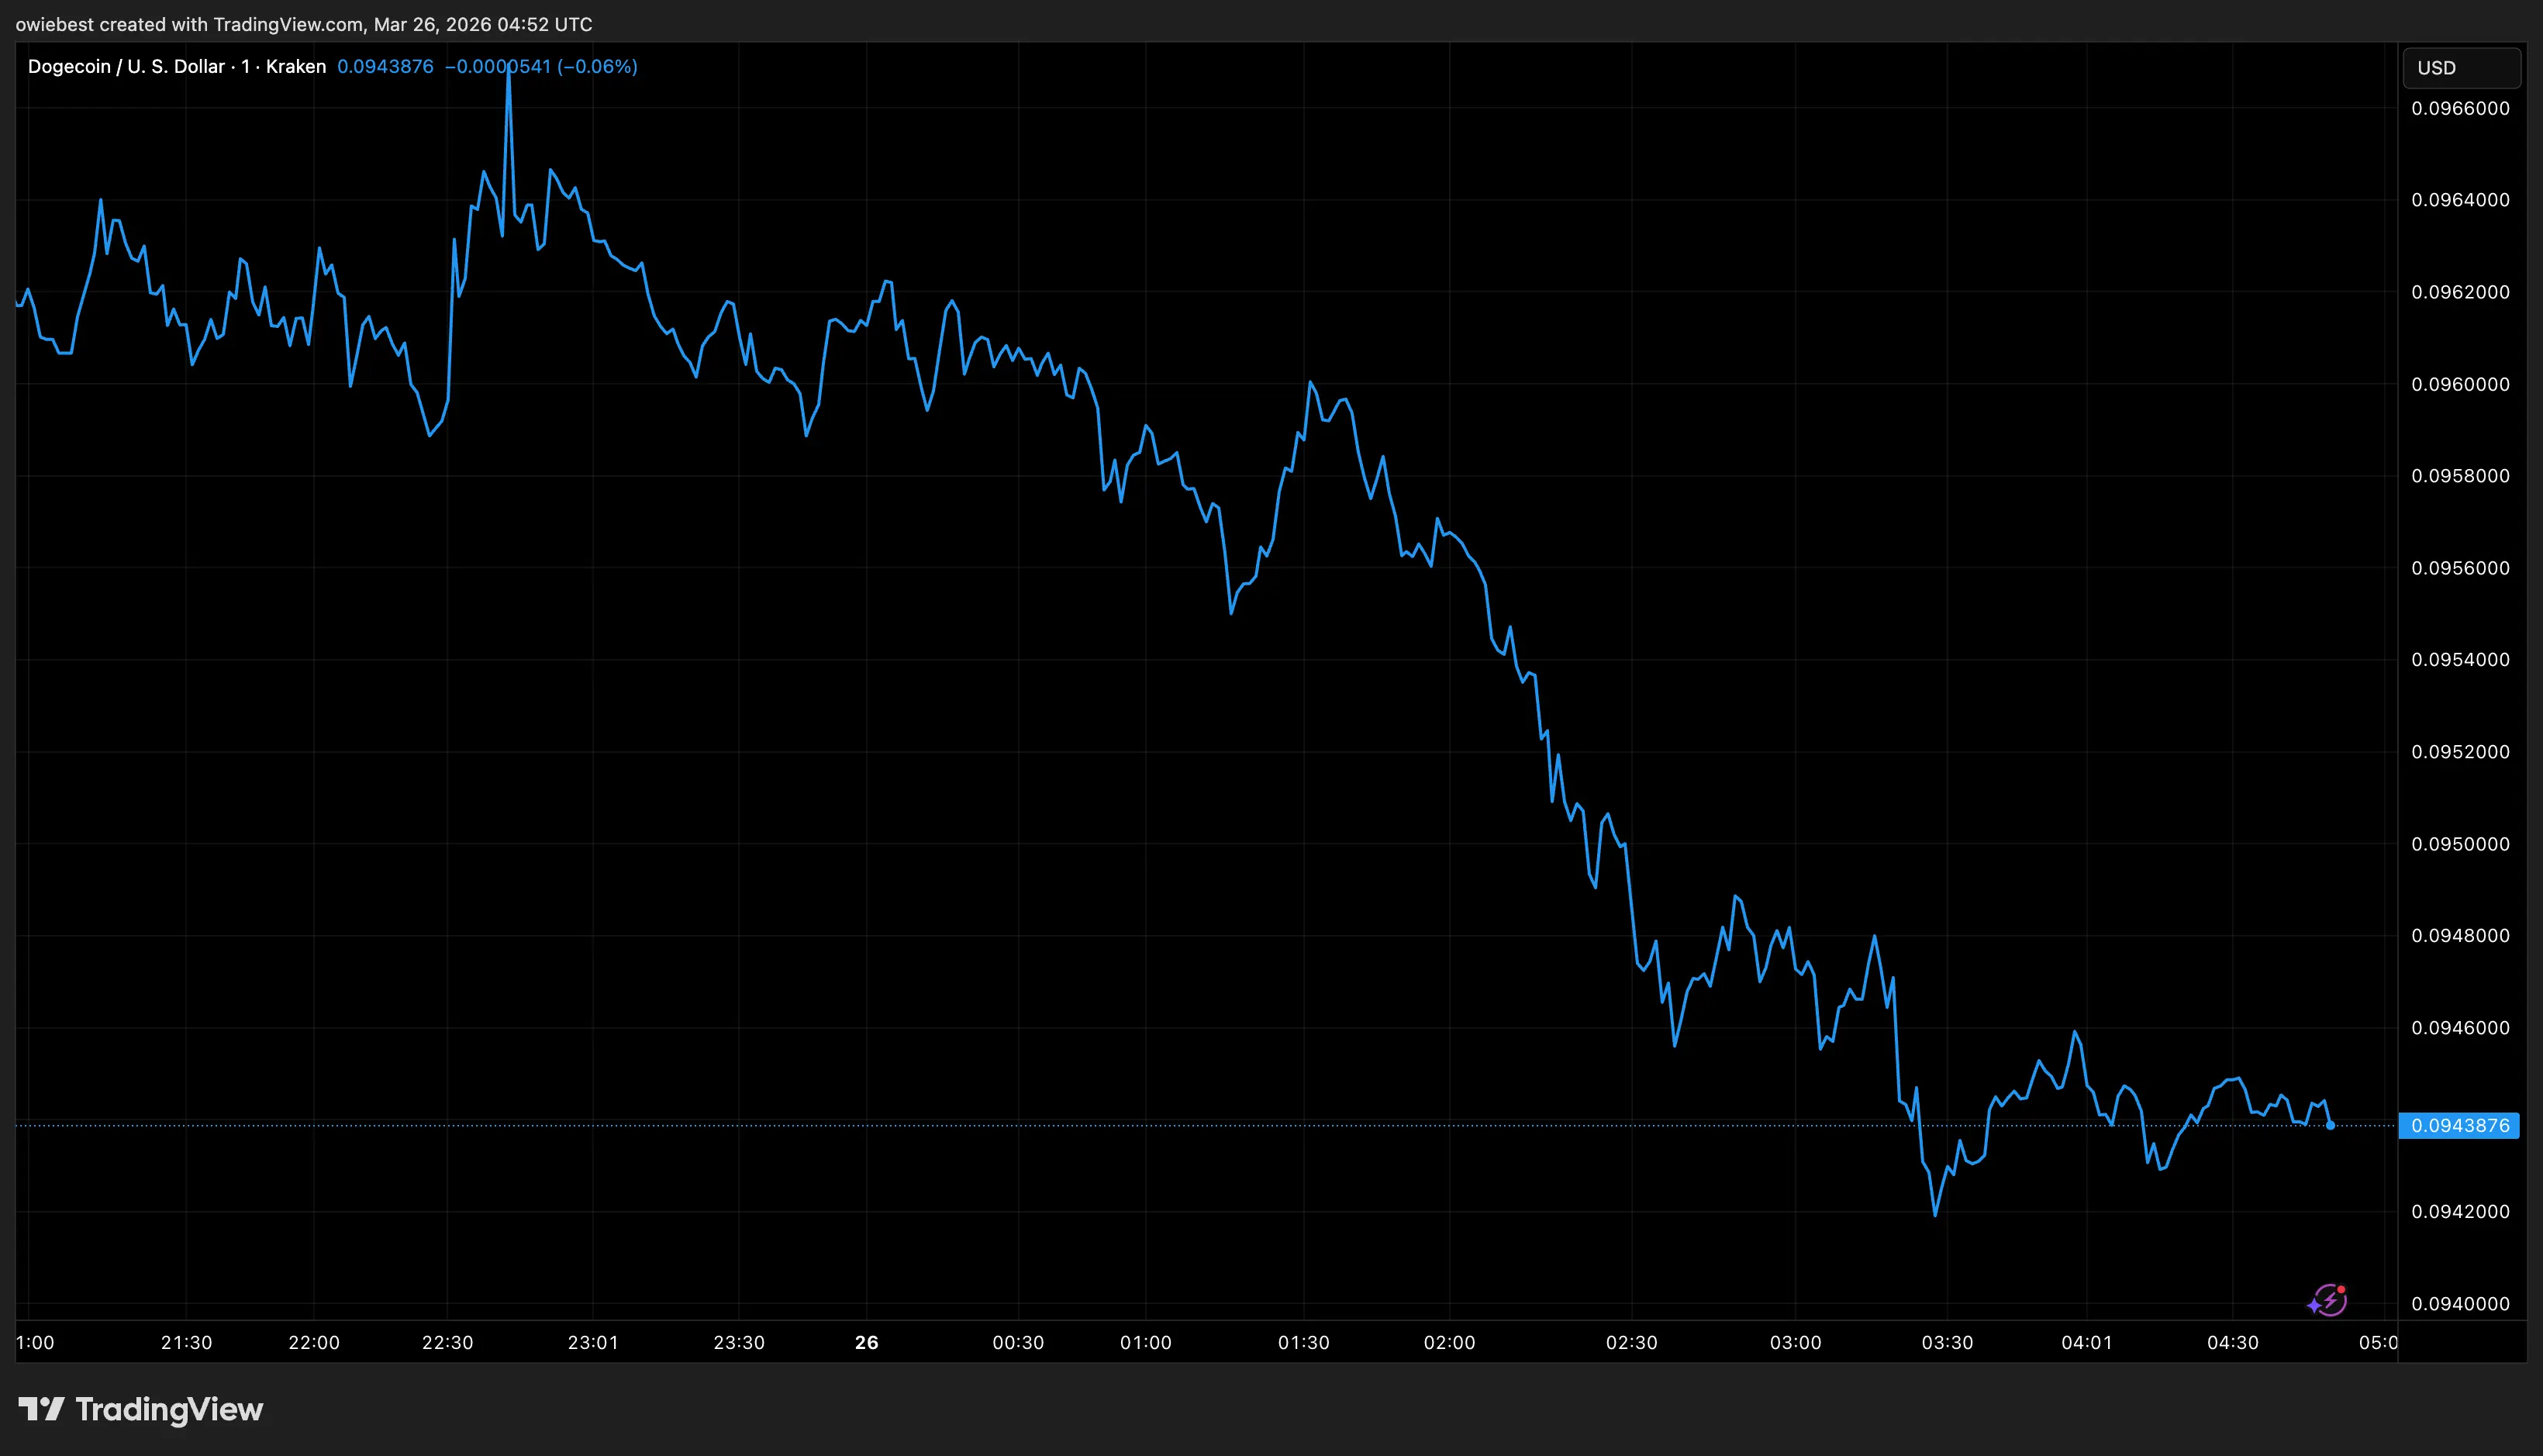This screenshot has width=2543, height=1456.
Task: Click the blue last-price dot on the chart line
Action: (2331, 1125)
